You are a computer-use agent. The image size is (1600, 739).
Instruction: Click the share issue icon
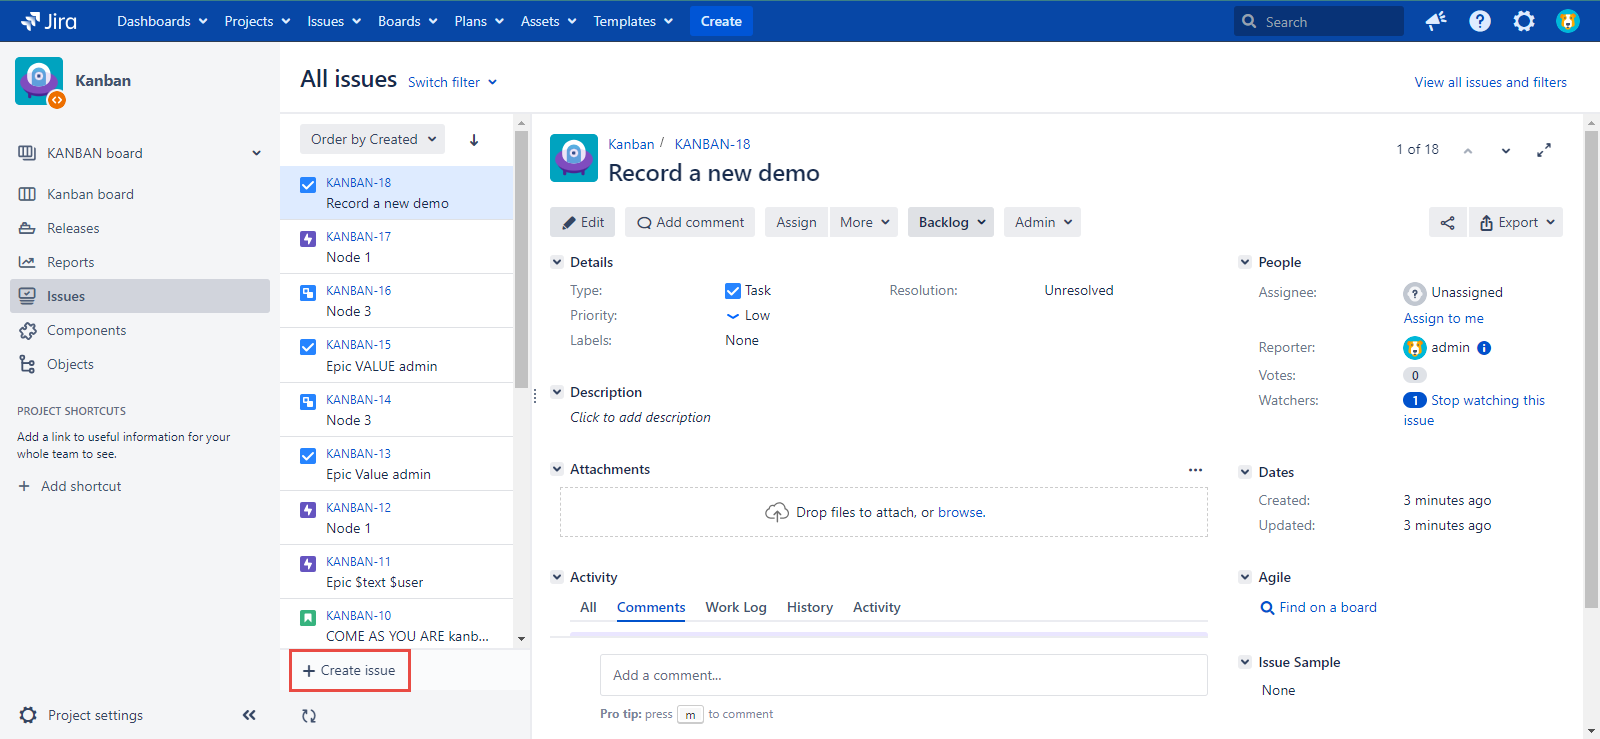(x=1447, y=223)
